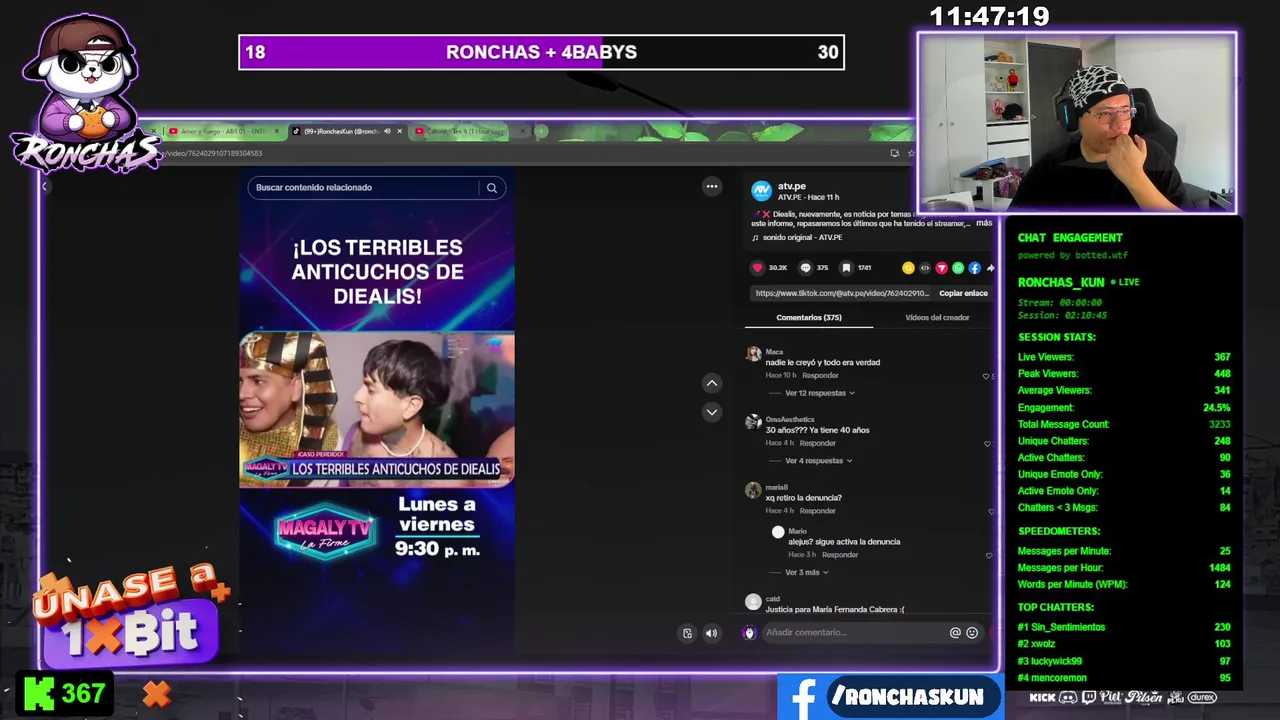The height and width of the screenshot is (720, 1280).
Task: Click the RONCHAS + 4BABYS progress bar
Action: pyautogui.click(x=541, y=52)
